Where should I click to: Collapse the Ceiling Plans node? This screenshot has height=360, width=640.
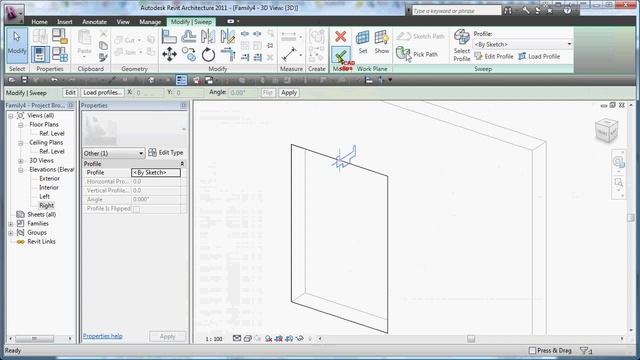20,143
